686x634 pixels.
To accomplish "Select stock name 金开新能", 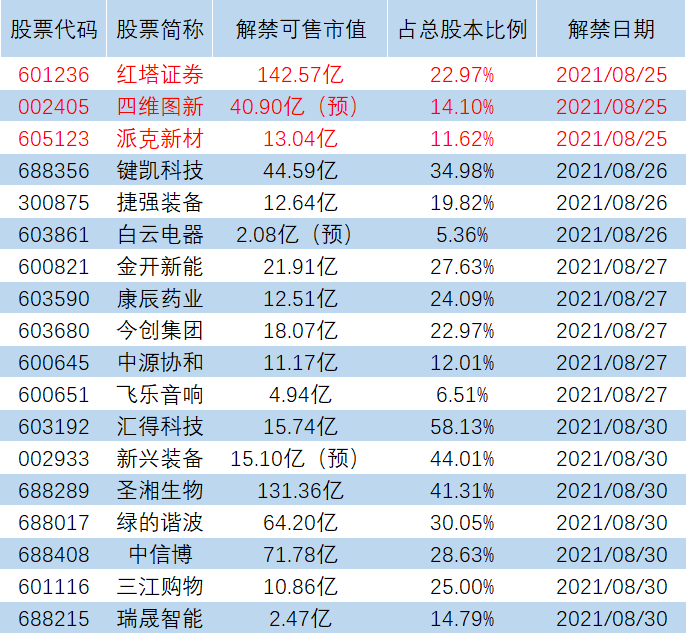I will point(160,266).
